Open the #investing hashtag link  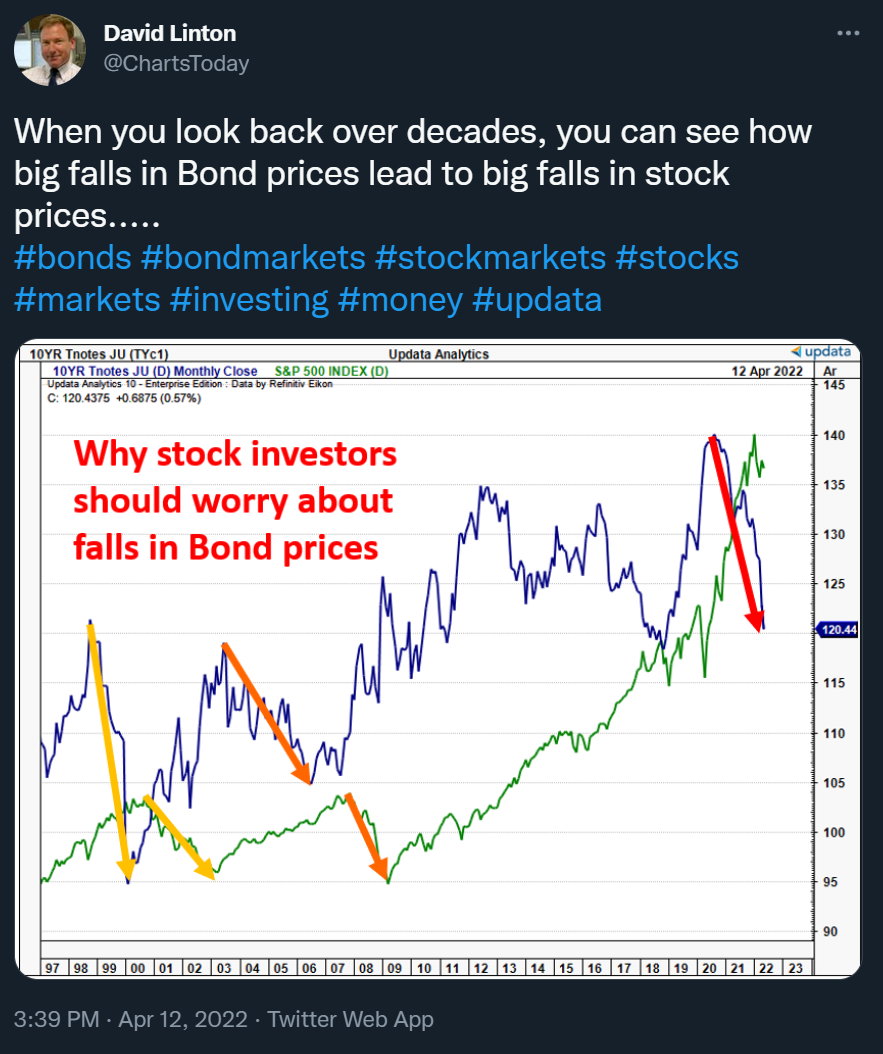[249, 298]
